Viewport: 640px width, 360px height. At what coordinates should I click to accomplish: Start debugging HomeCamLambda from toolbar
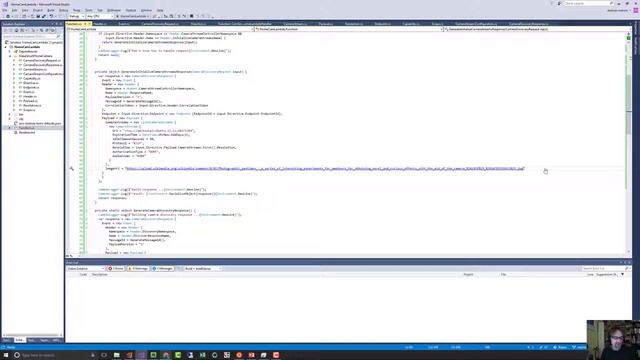[x=133, y=16]
